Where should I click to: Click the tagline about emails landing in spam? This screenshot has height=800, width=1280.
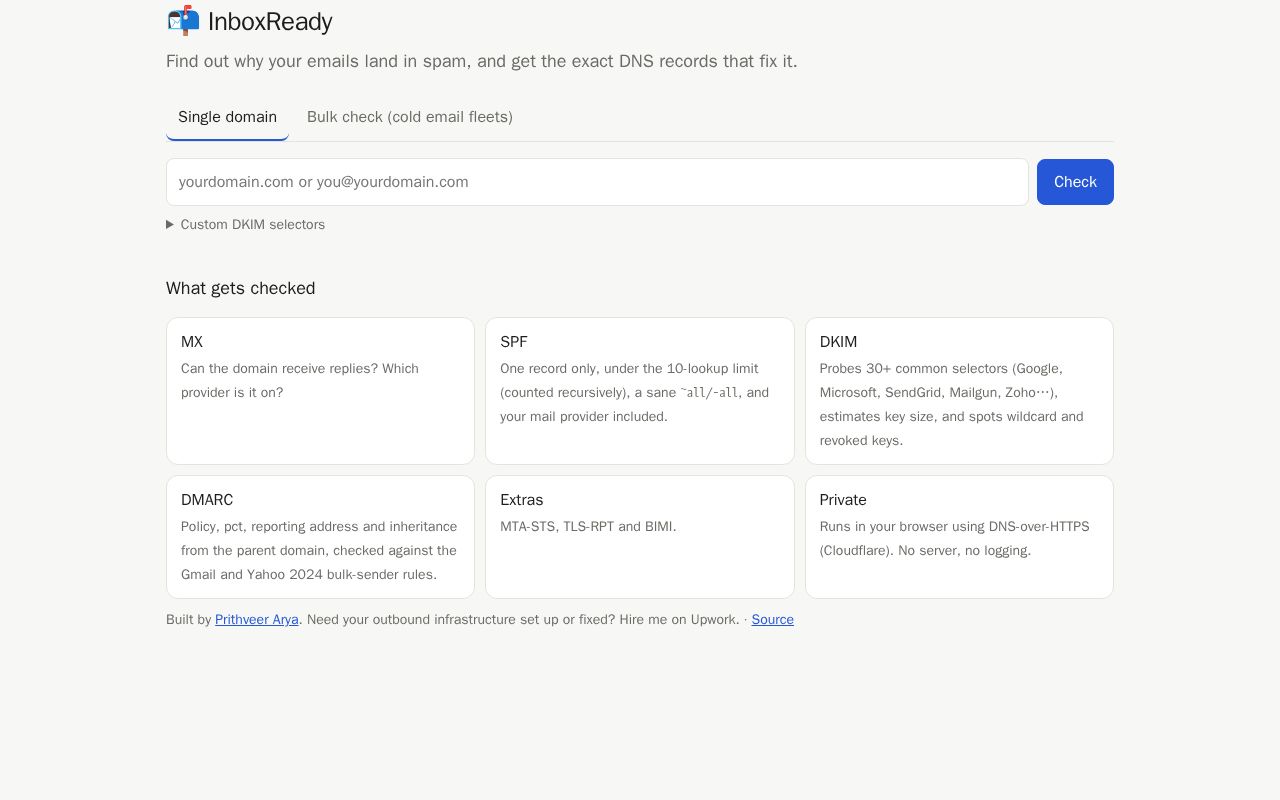point(482,61)
